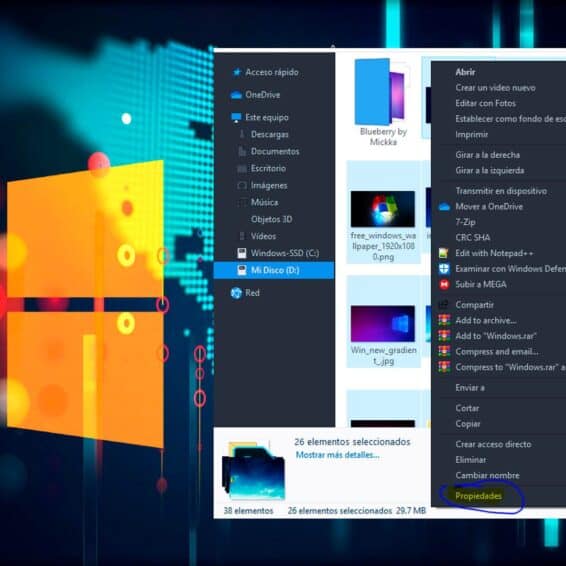
Task: Click the share icon beside Compartir
Action: pos(444,305)
